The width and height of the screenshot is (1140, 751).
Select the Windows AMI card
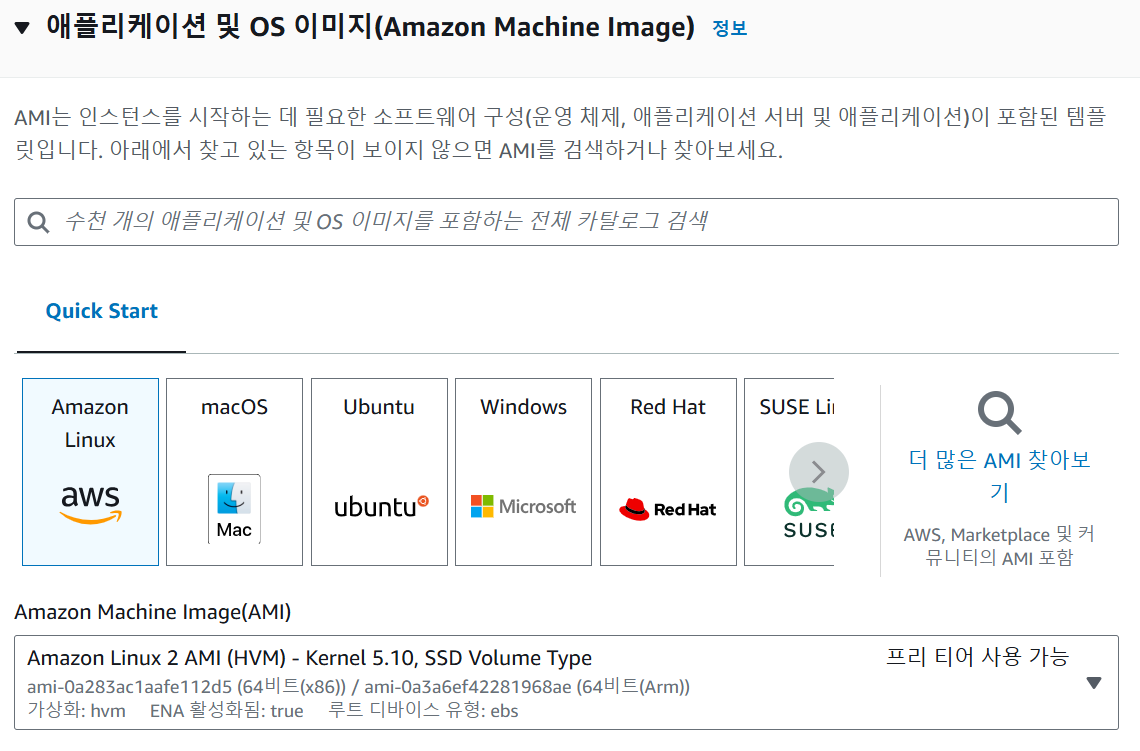523,472
